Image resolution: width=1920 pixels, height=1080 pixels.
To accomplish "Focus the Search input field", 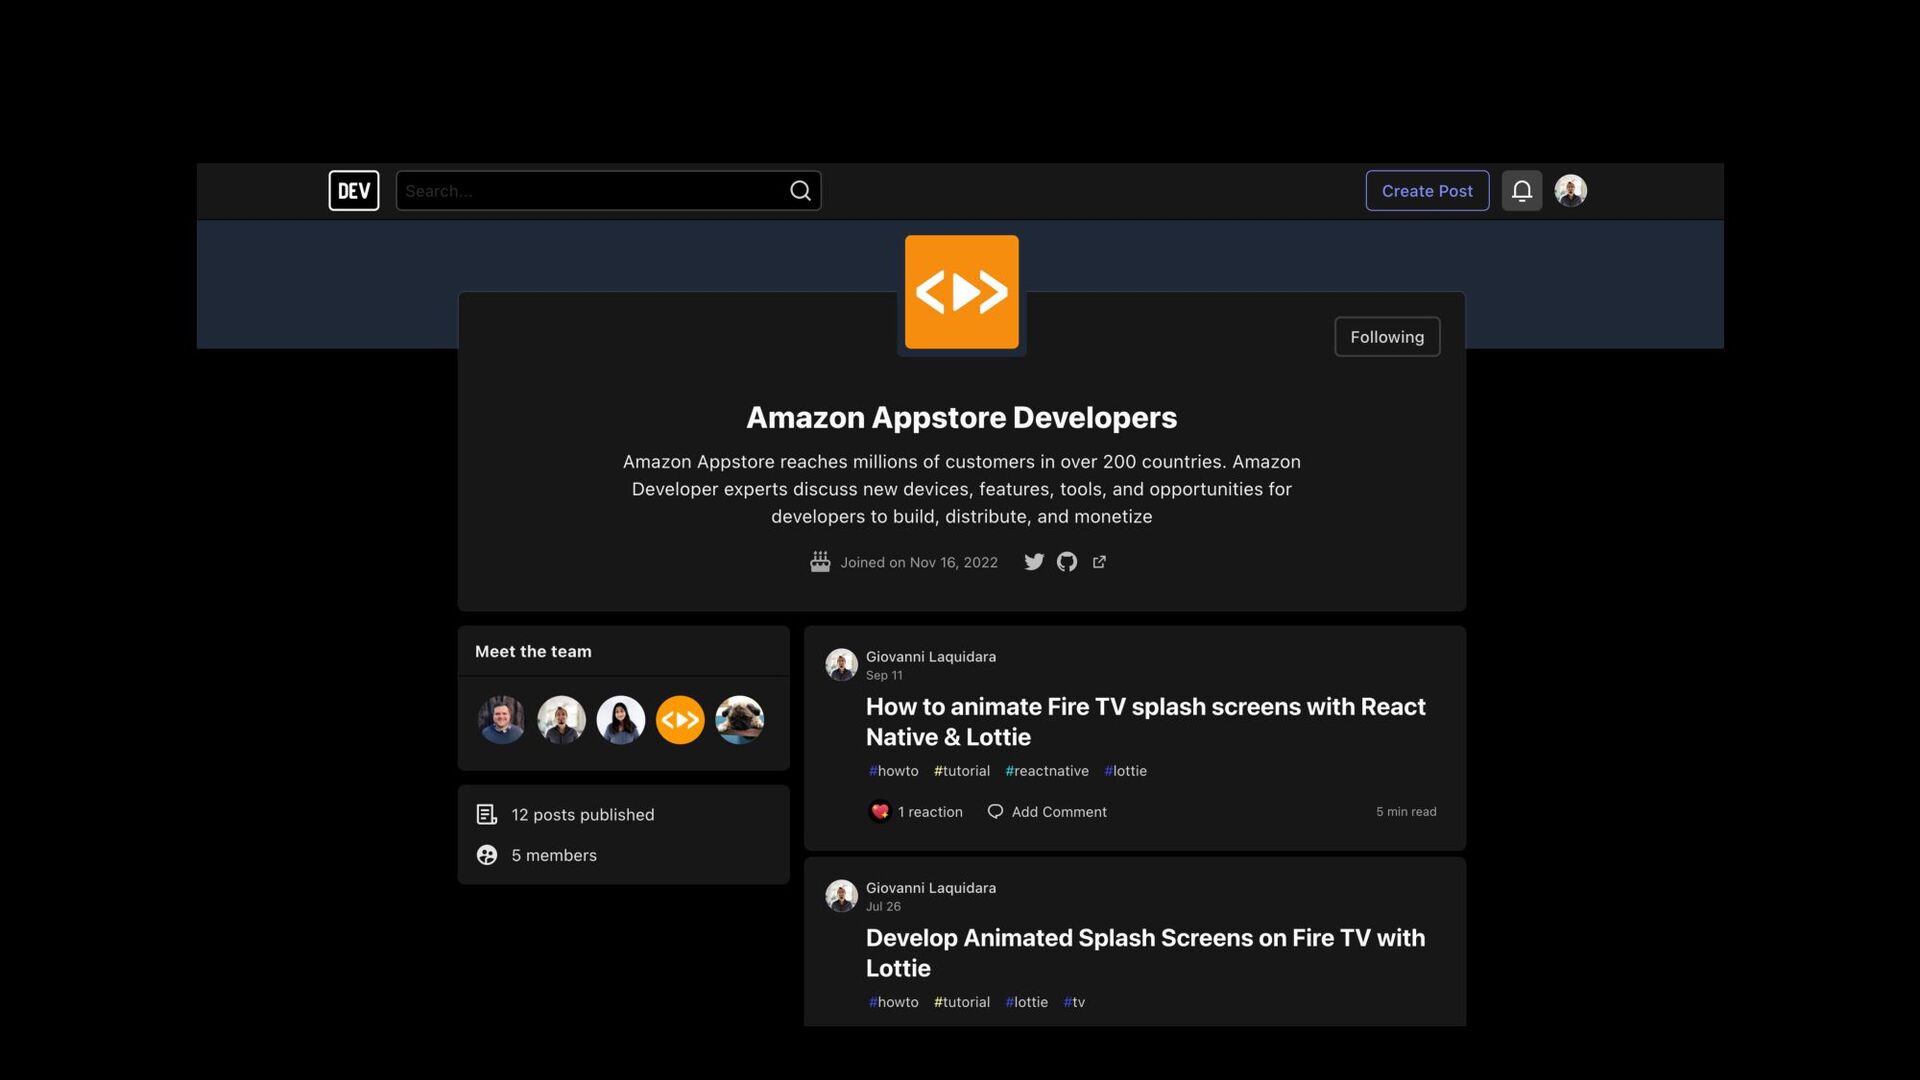I will [x=608, y=191].
